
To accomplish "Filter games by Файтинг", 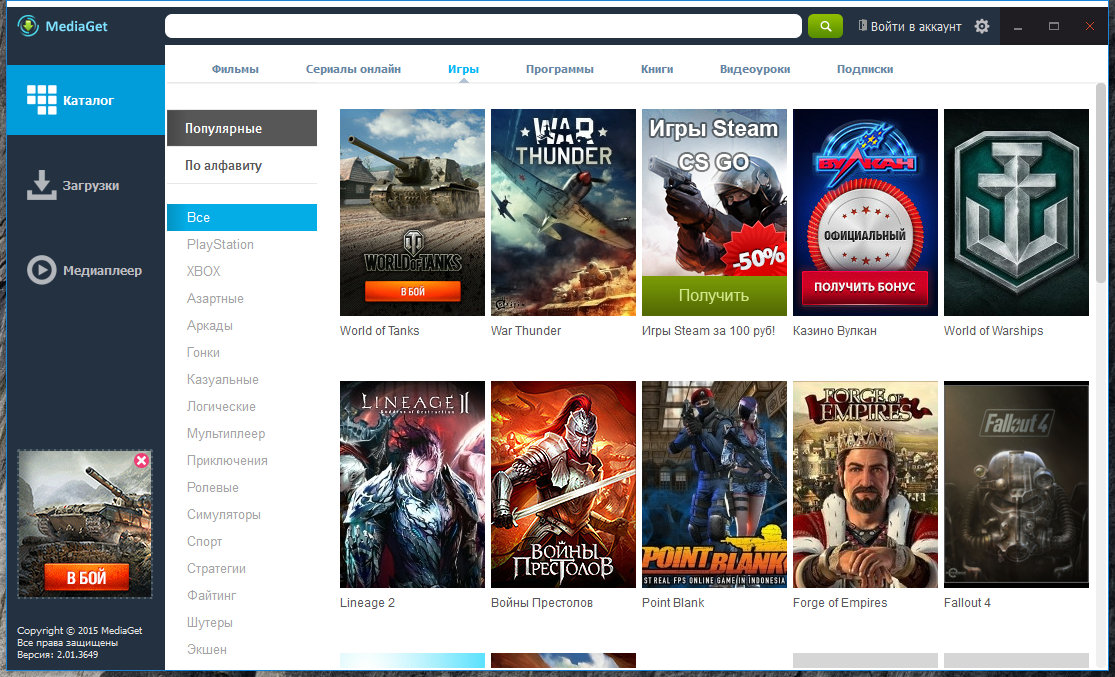I will click(211, 596).
